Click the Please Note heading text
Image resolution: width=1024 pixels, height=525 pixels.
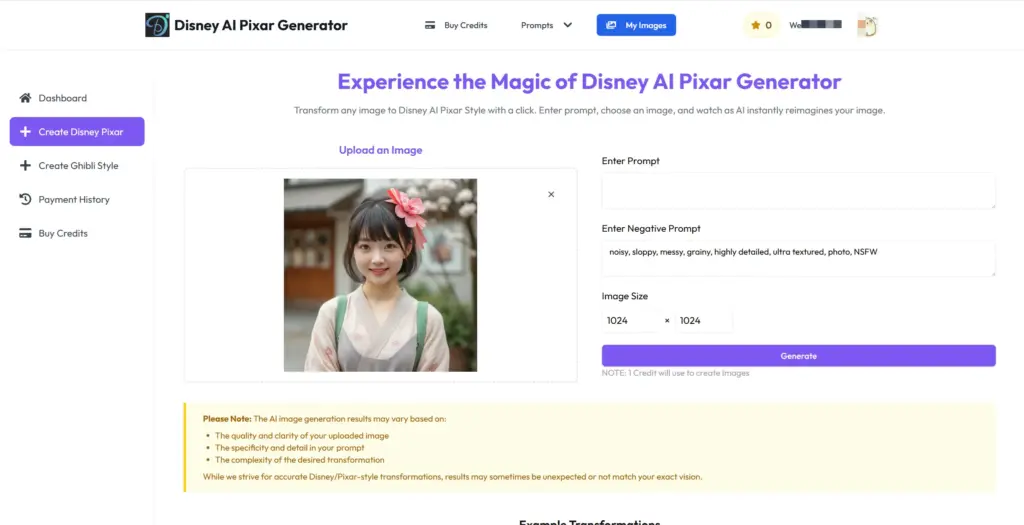(x=227, y=419)
